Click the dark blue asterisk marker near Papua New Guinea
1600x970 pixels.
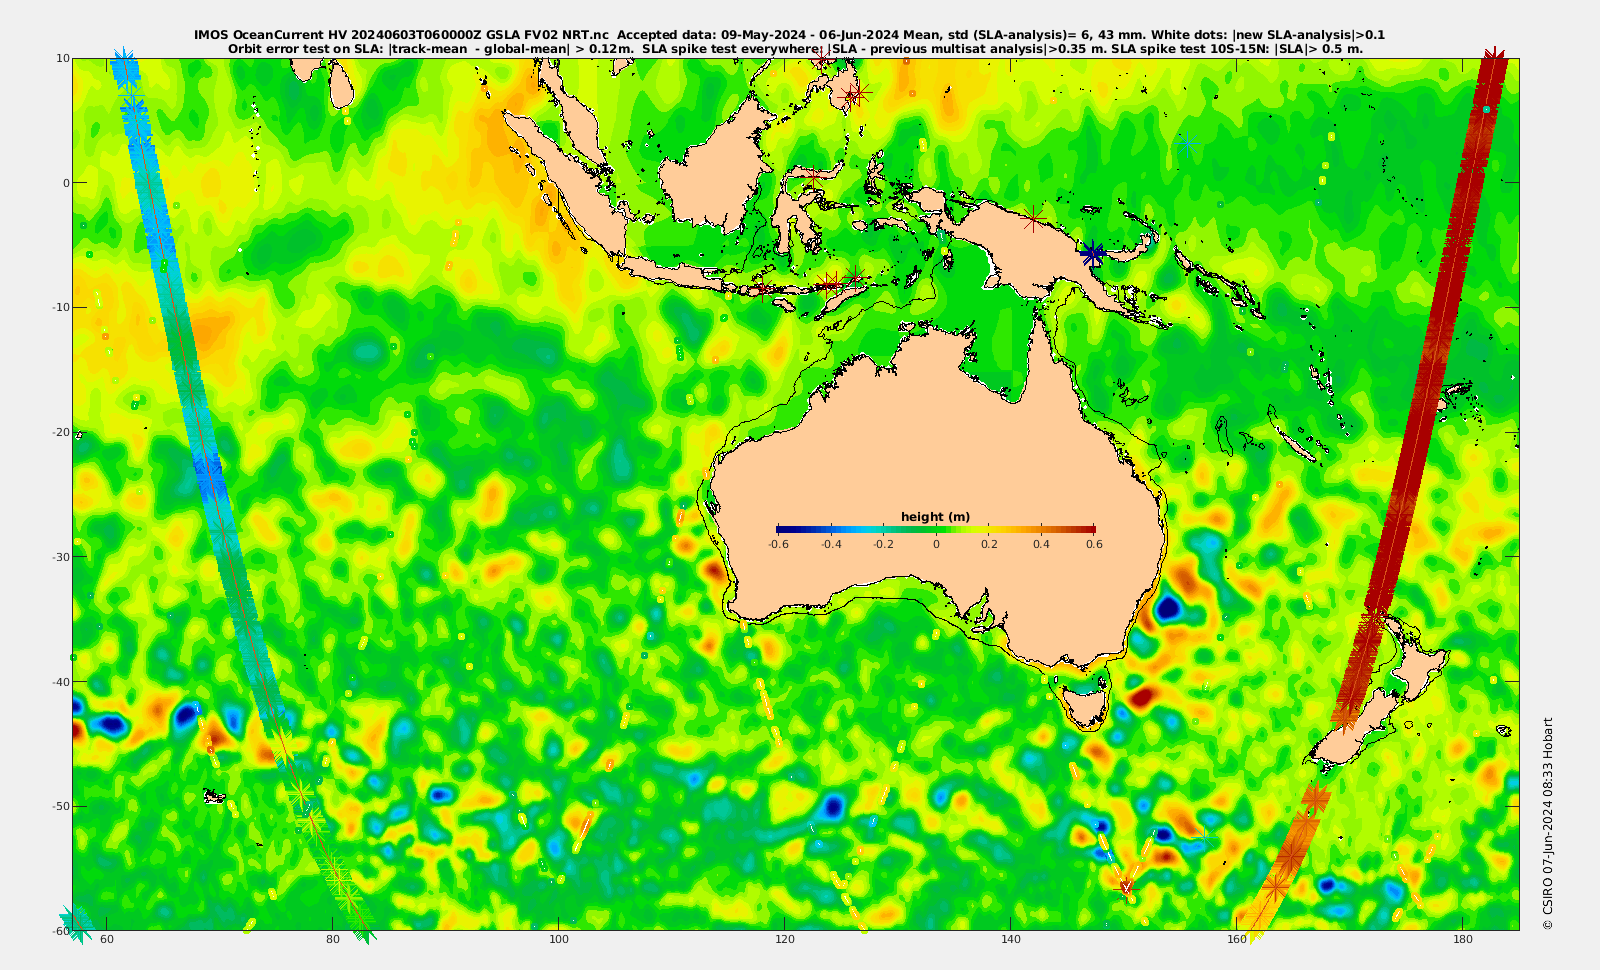click(x=1093, y=253)
